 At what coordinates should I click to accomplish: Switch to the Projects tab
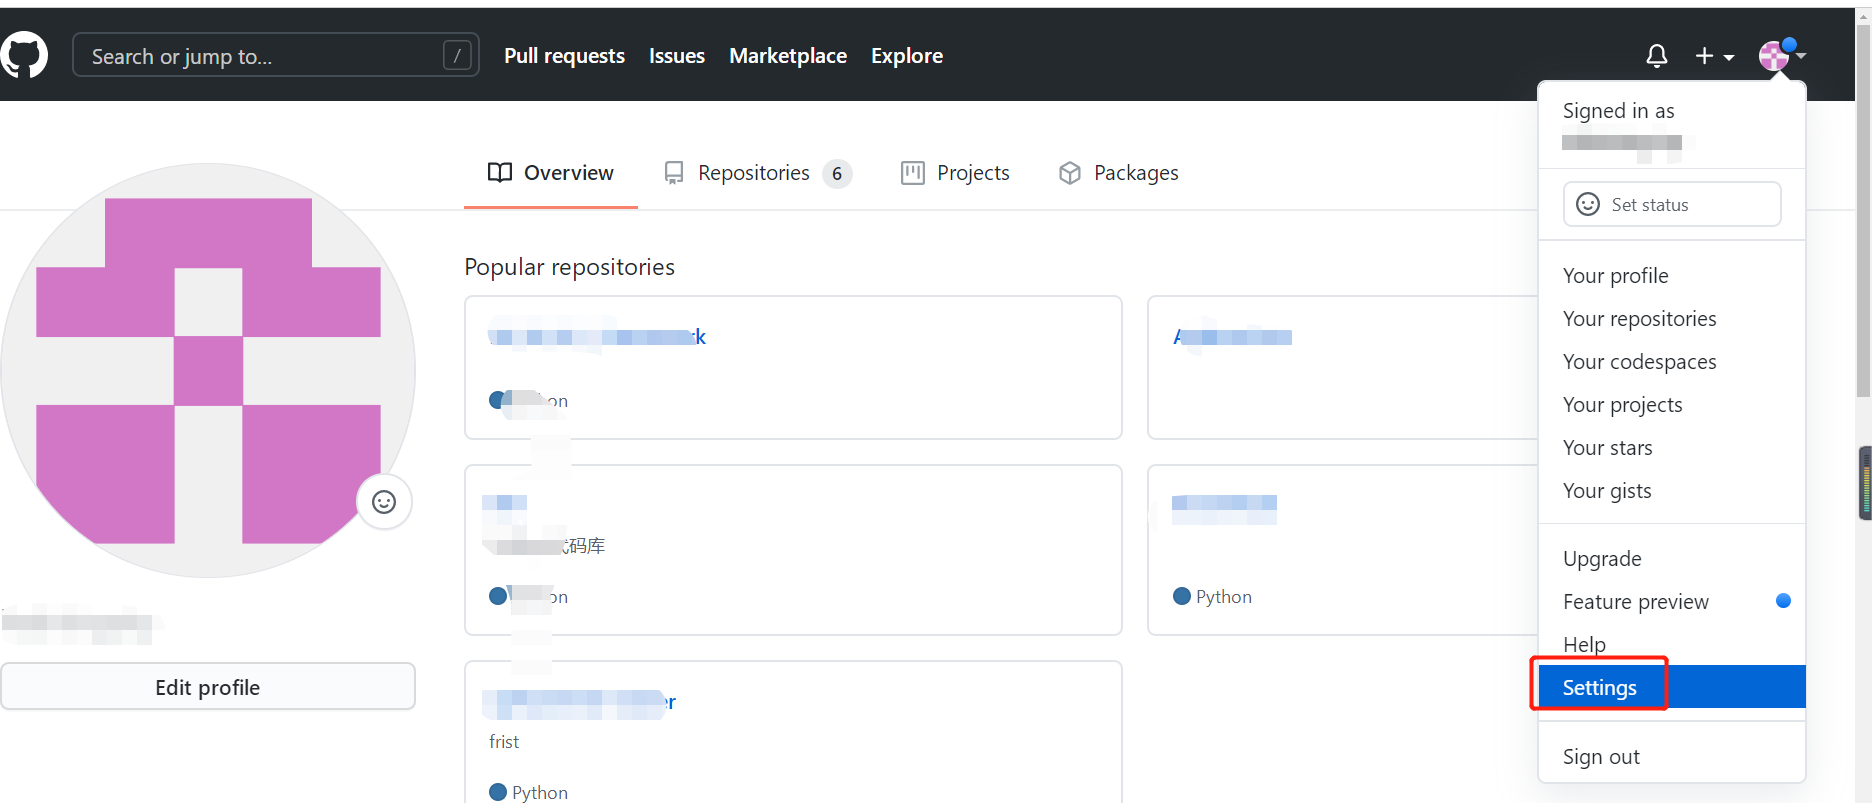pyautogui.click(x=955, y=173)
